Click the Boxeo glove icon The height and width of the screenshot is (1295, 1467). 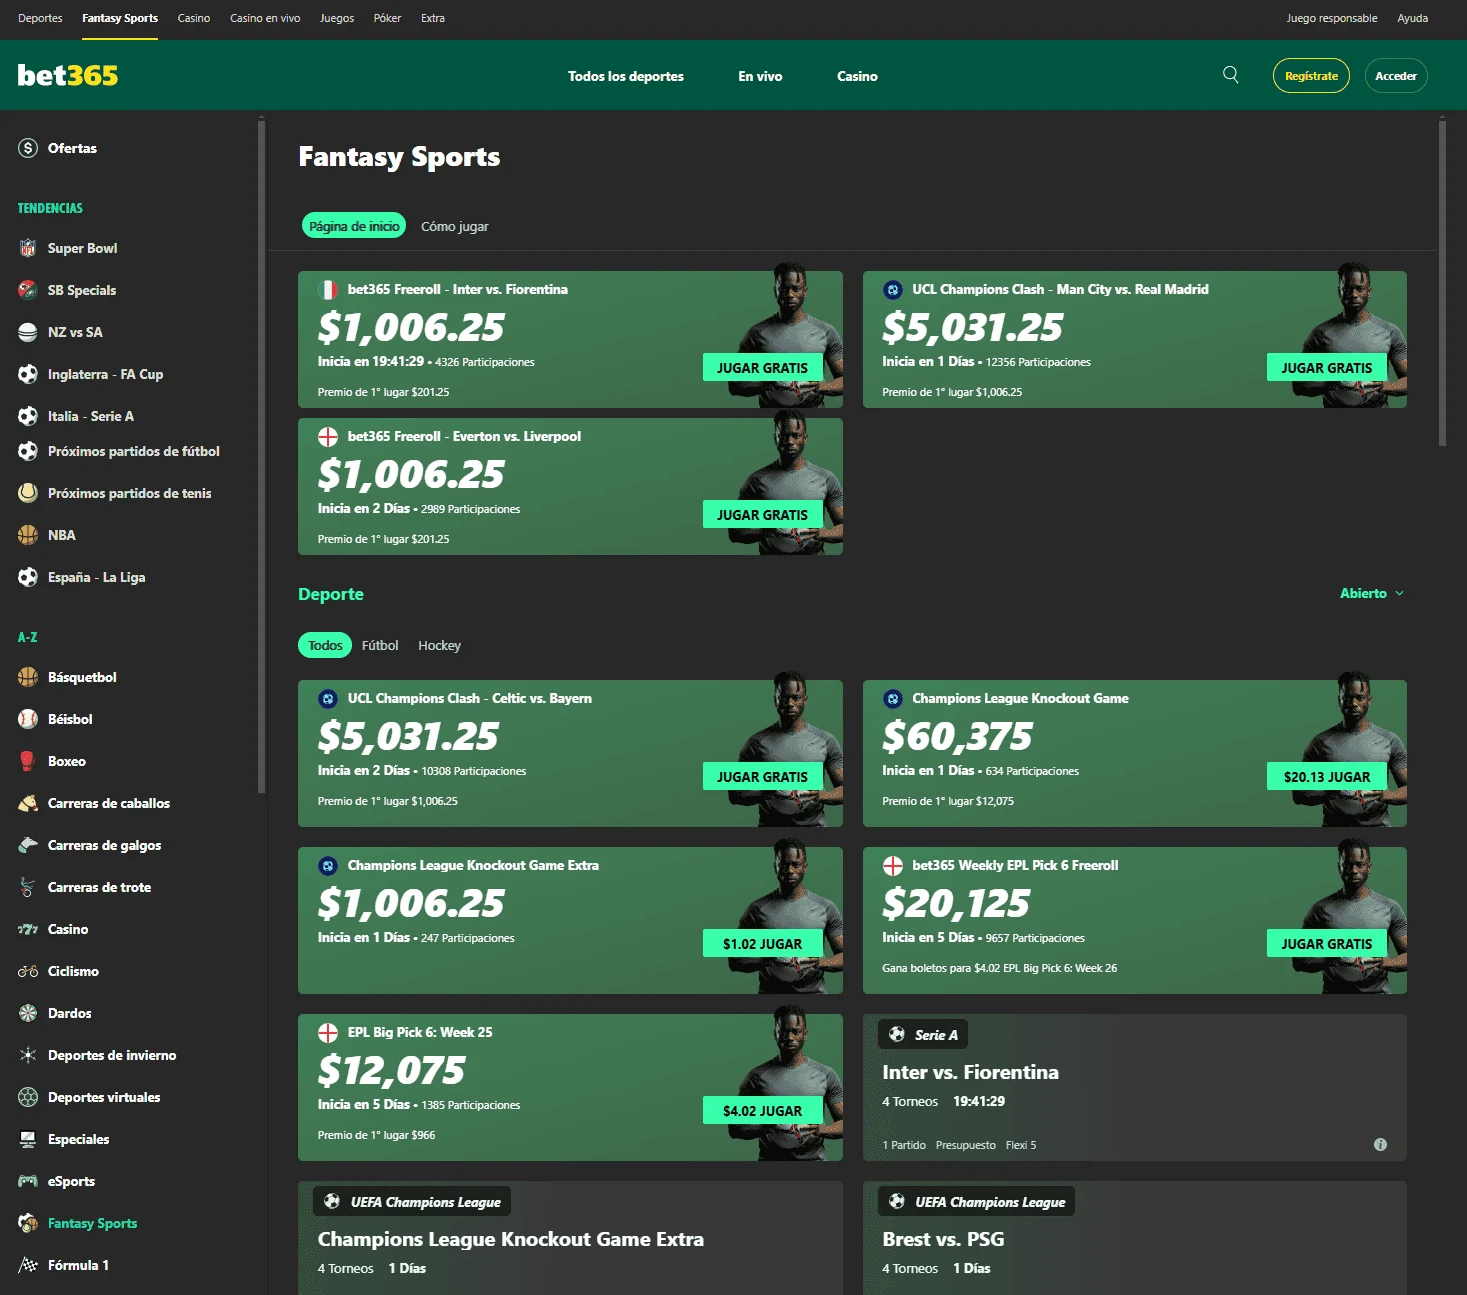(x=28, y=761)
